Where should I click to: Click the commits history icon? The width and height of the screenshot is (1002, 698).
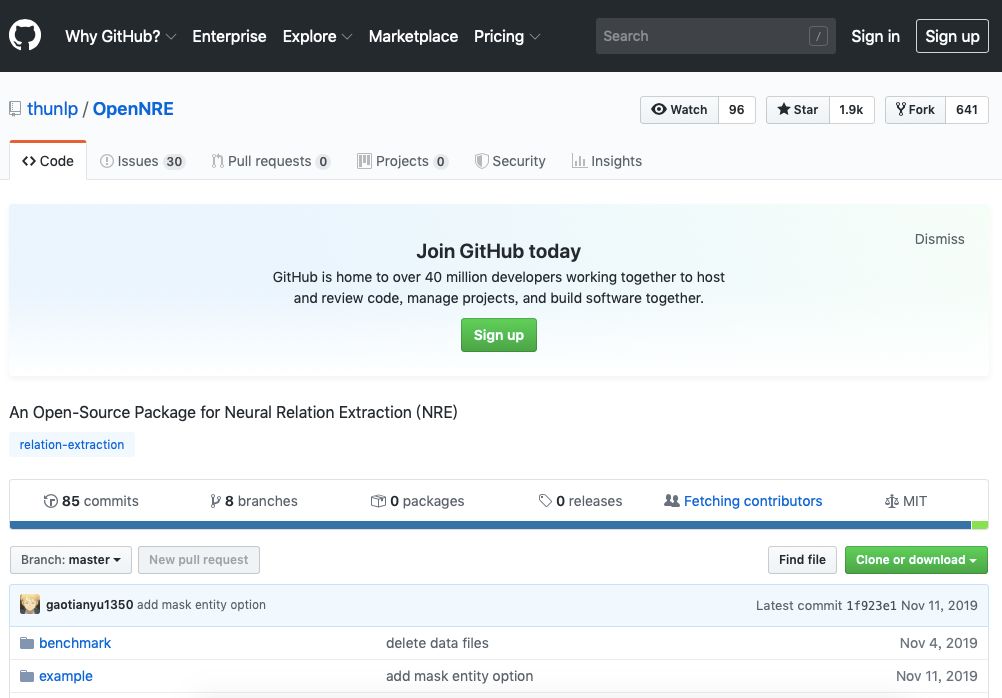pos(51,501)
